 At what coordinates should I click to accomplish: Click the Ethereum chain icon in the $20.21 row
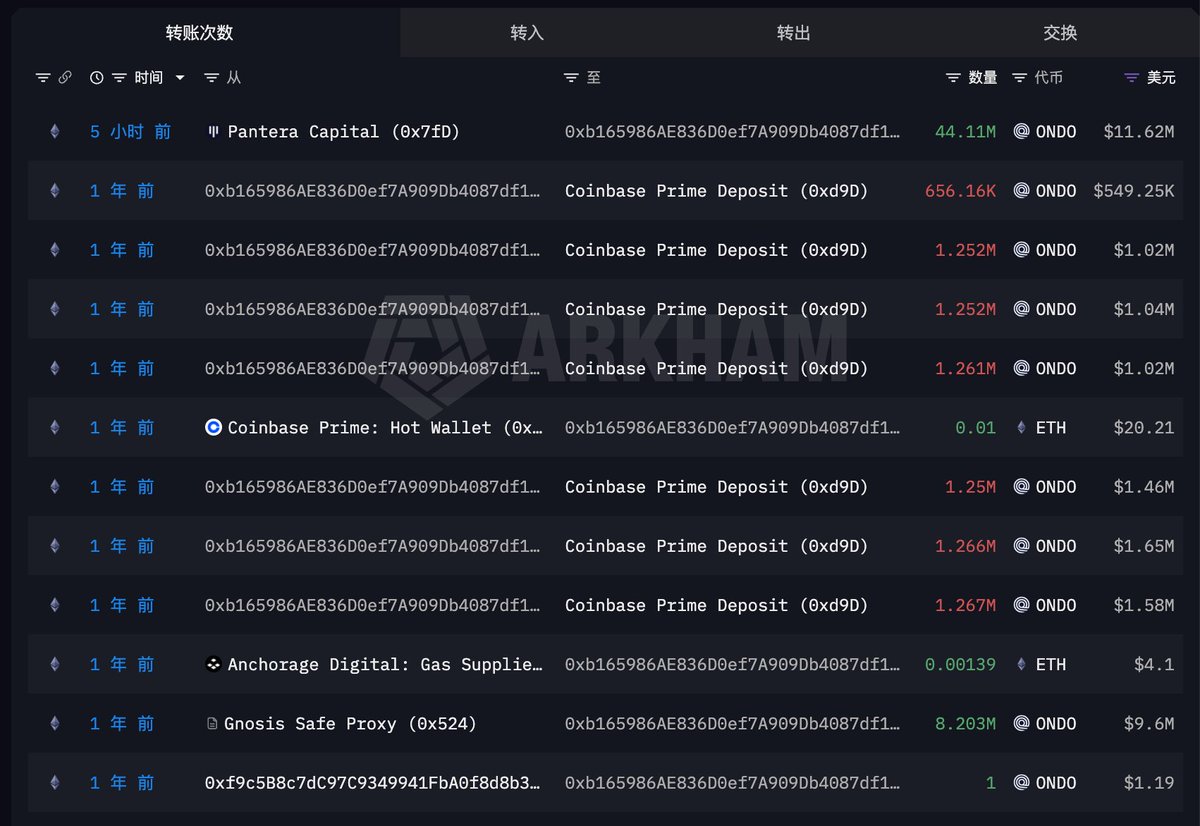click(55, 427)
